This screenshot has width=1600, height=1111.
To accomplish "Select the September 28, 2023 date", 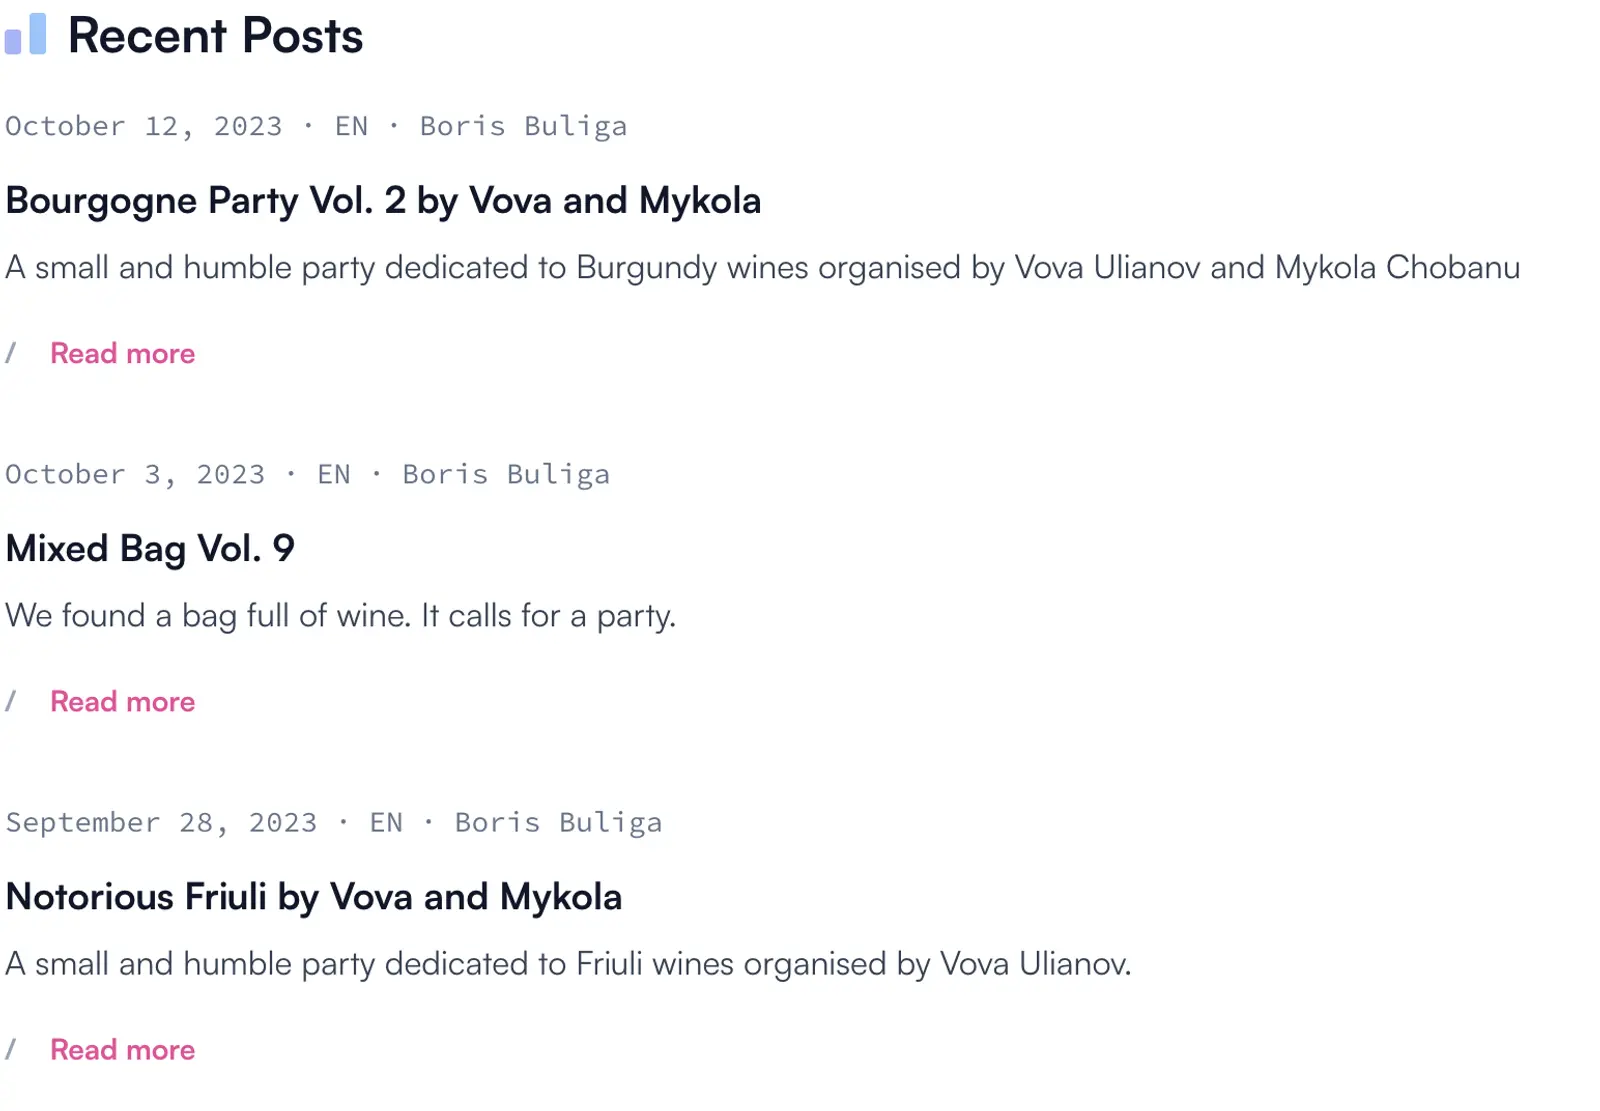I will click(161, 823).
